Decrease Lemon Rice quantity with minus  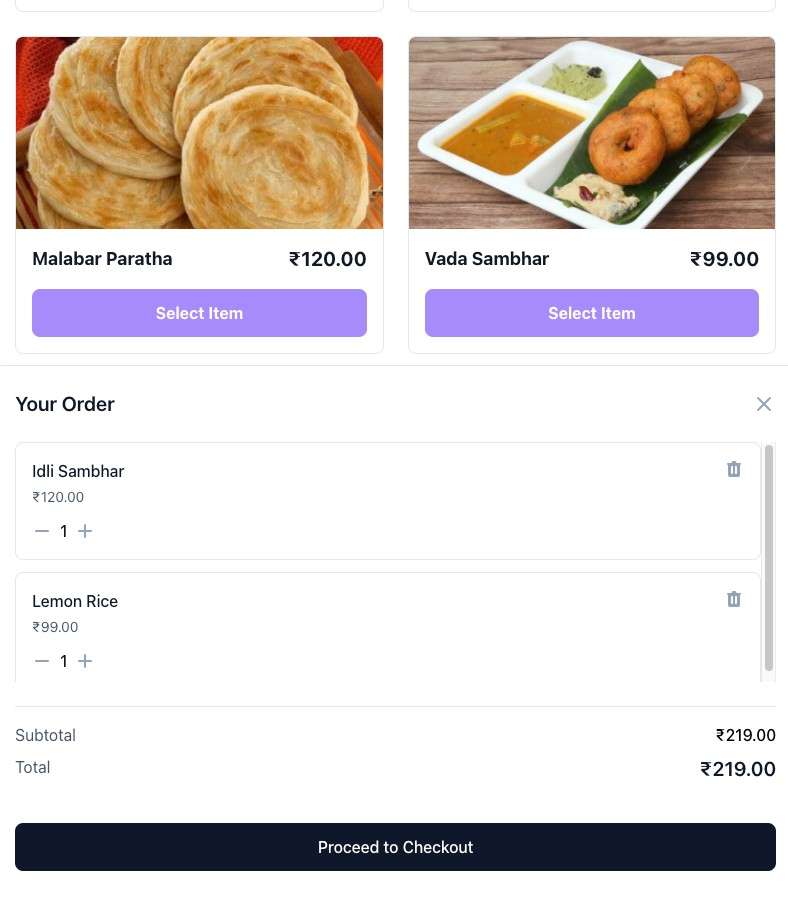(x=42, y=661)
